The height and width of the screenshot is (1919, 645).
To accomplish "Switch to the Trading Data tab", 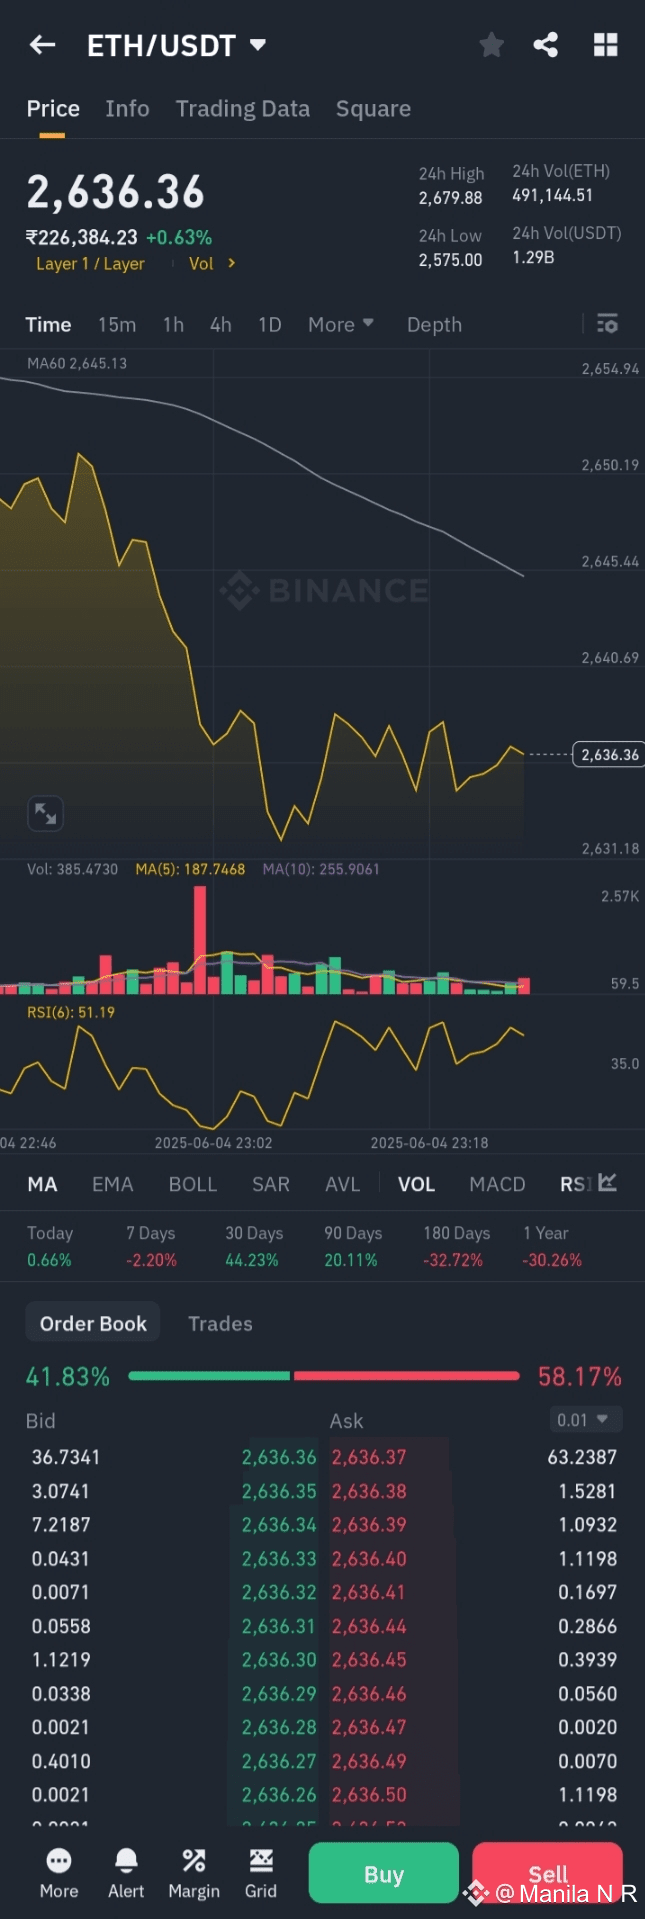I will tap(243, 109).
